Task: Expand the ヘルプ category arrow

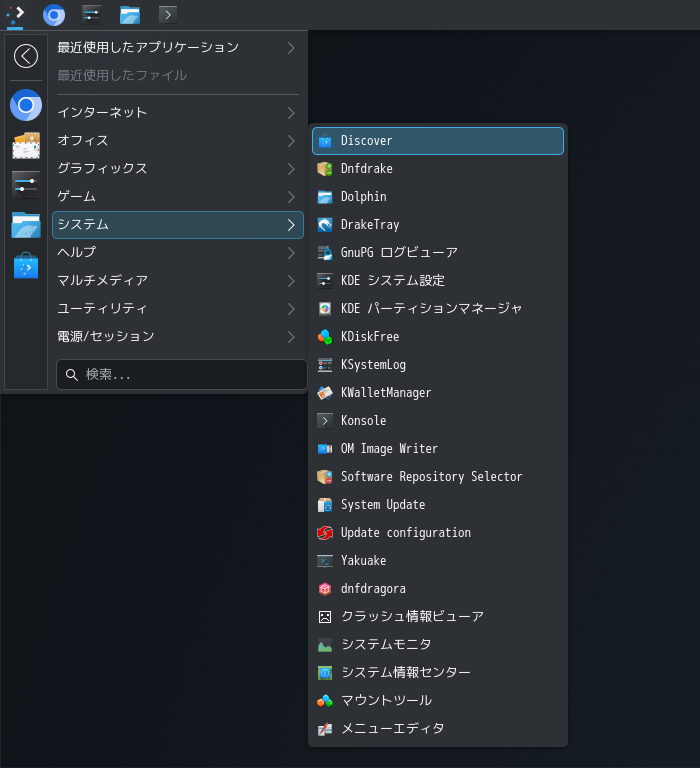Action: tap(291, 253)
